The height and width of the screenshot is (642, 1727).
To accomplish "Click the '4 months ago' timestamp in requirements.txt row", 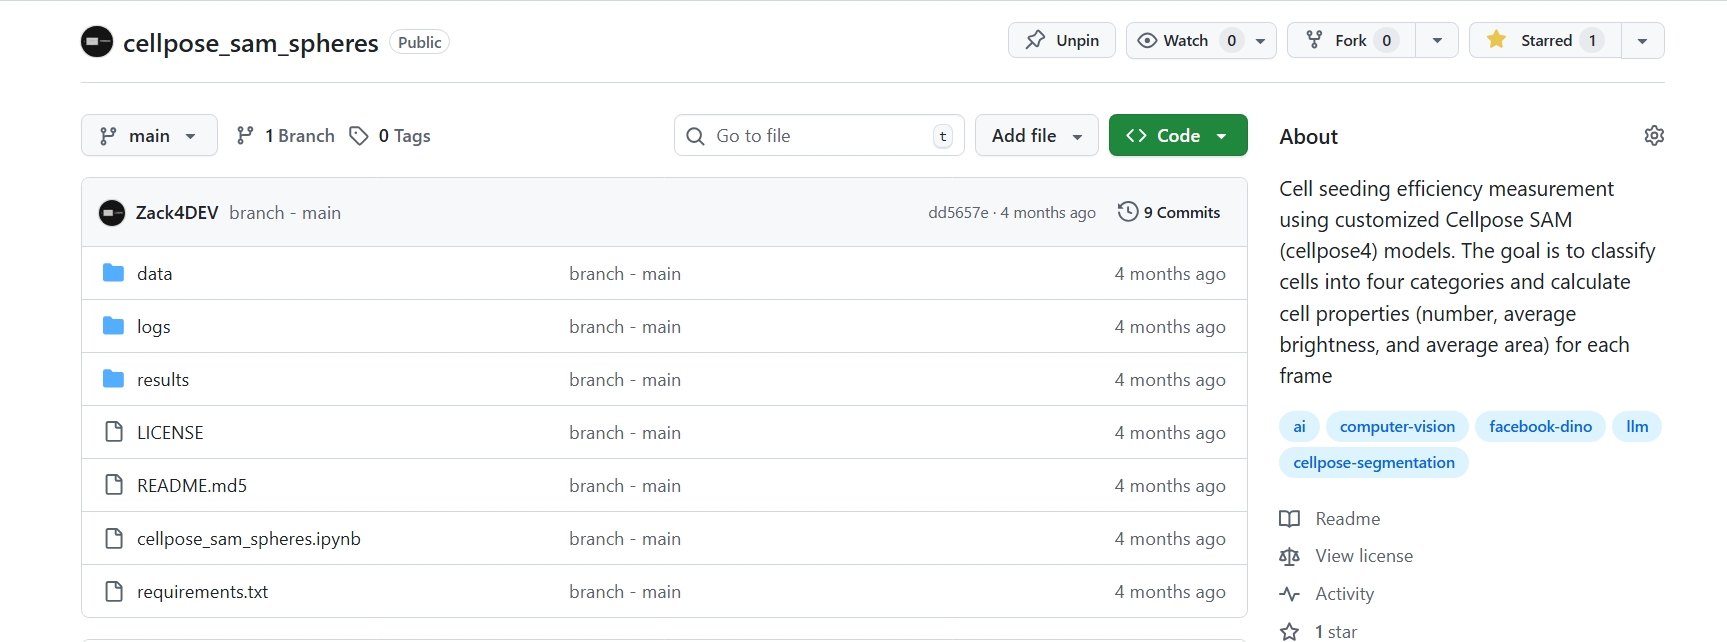I will tap(1170, 591).
